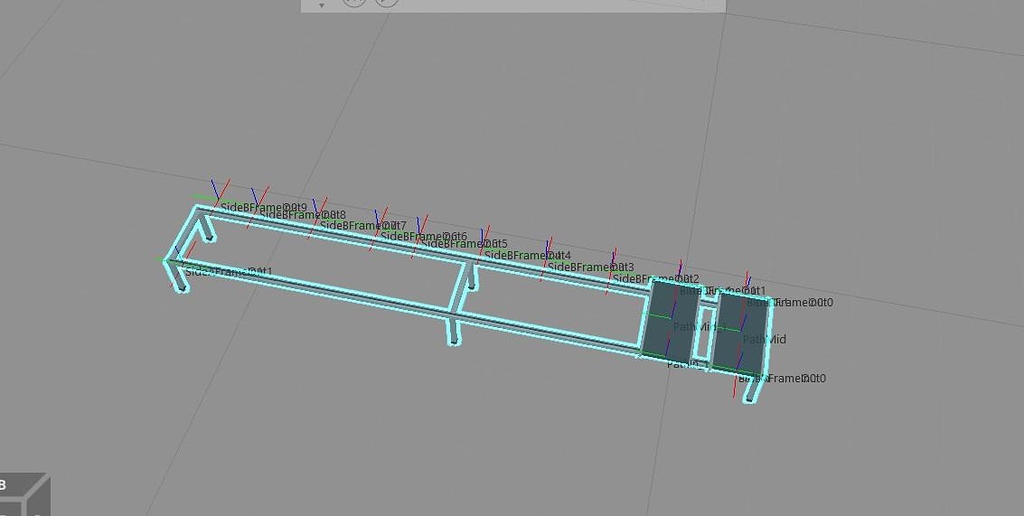Viewport: 1024px width, 516px height.
Task: Select the bottom right frame label ending 0
Action: click(782, 378)
